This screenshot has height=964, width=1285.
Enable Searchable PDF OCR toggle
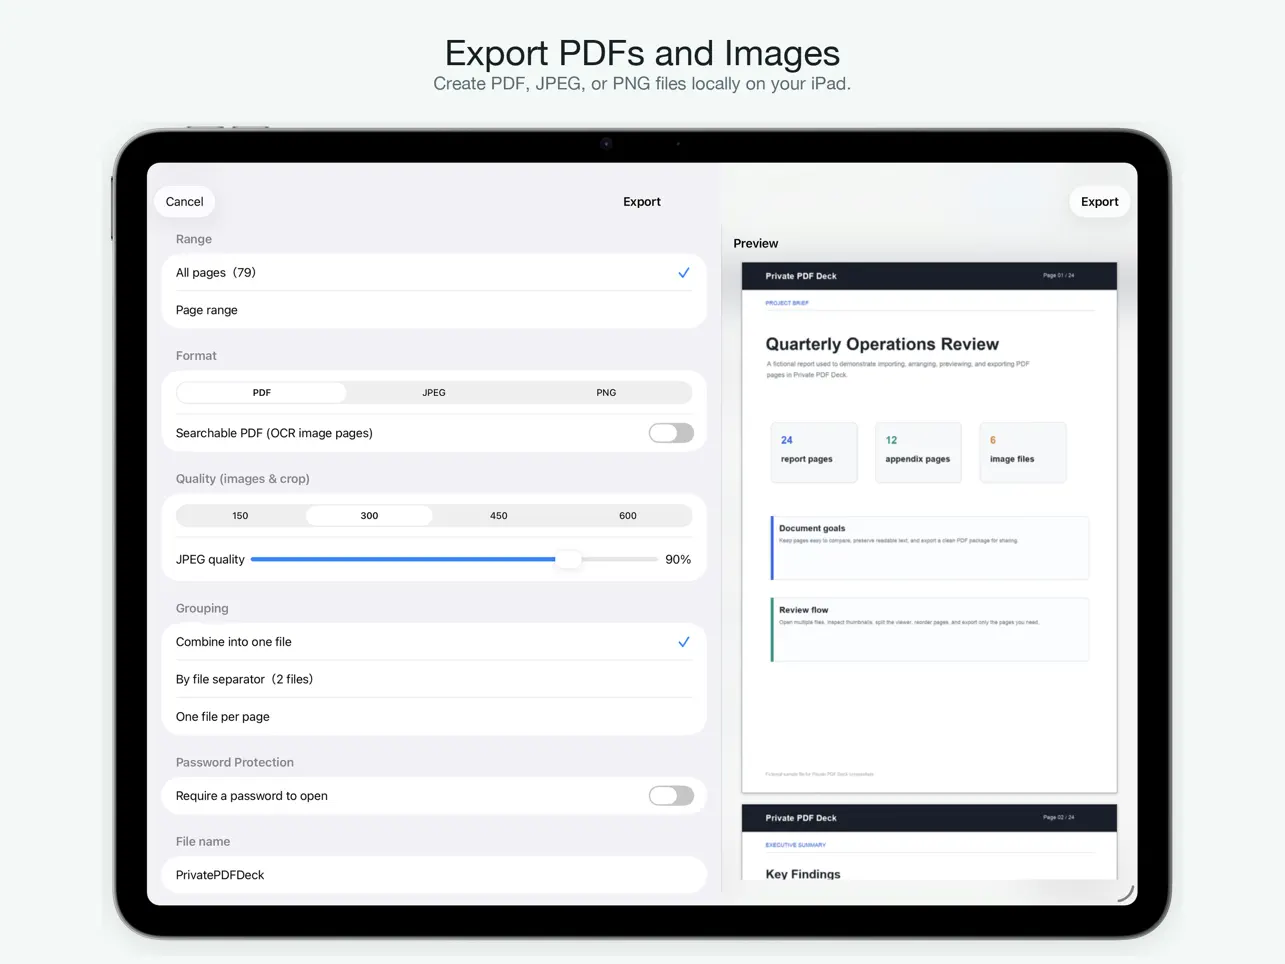[x=671, y=433]
